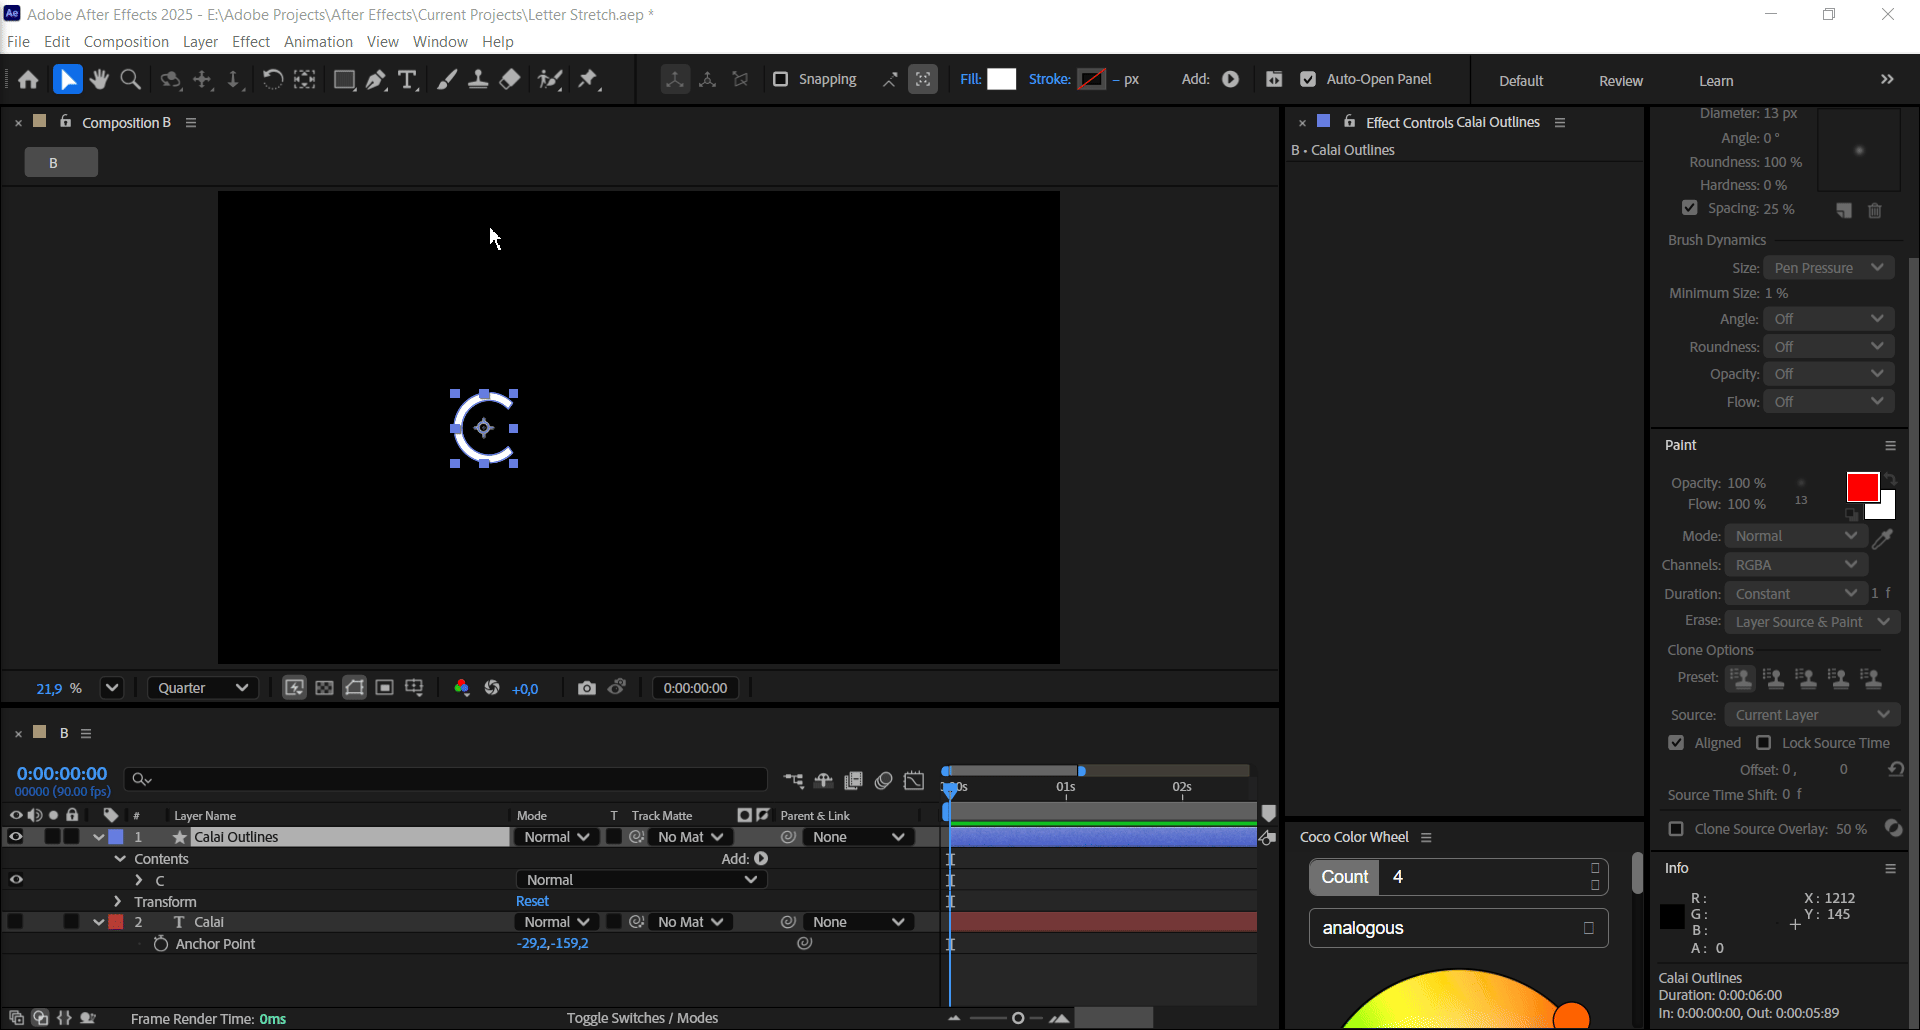This screenshot has width=1920, height=1030.
Task: Hide the C shape group
Action: click(x=16, y=880)
